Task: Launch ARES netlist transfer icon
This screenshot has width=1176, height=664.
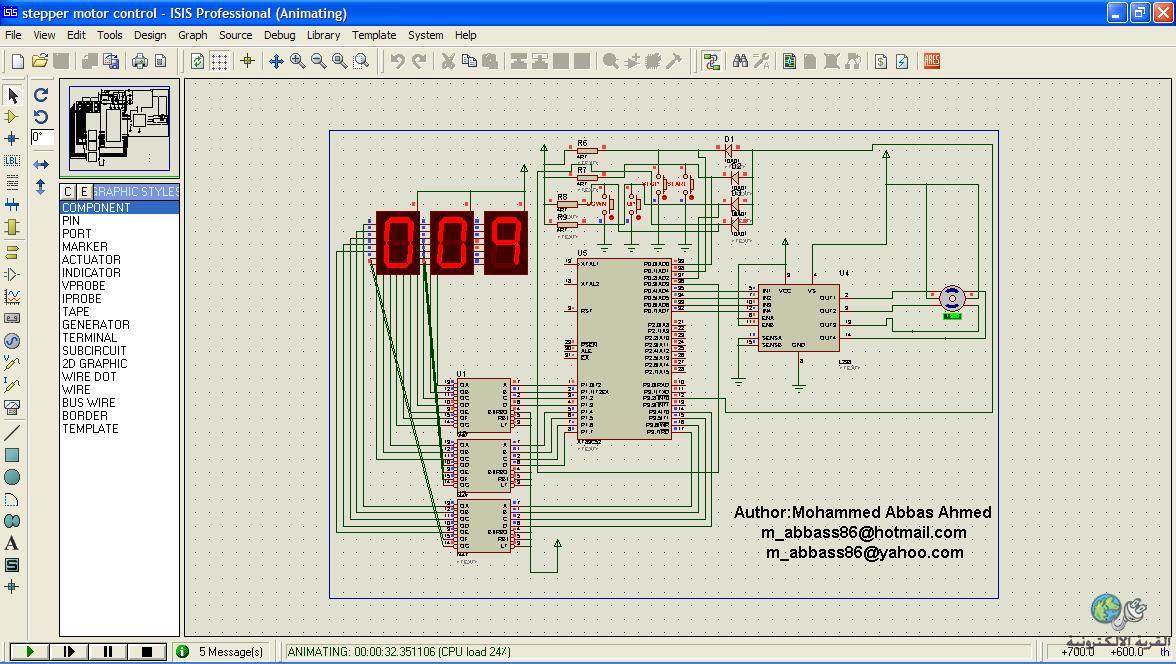Action: click(x=932, y=62)
